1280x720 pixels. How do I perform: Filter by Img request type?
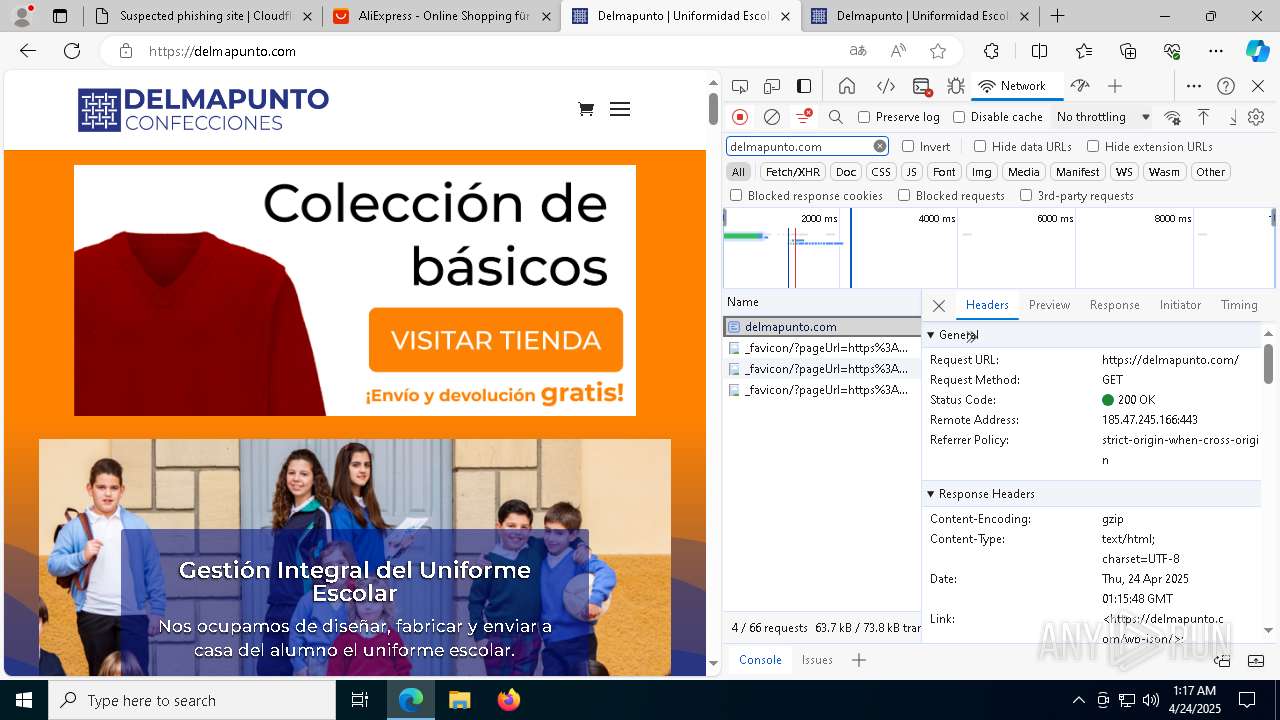click(982, 172)
